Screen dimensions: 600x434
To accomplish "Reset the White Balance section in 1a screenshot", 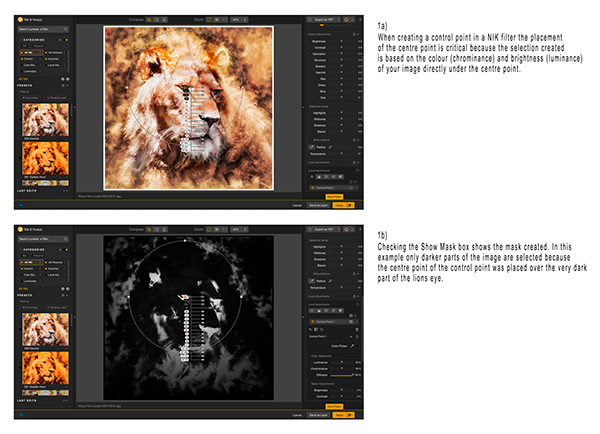I will point(354,140).
